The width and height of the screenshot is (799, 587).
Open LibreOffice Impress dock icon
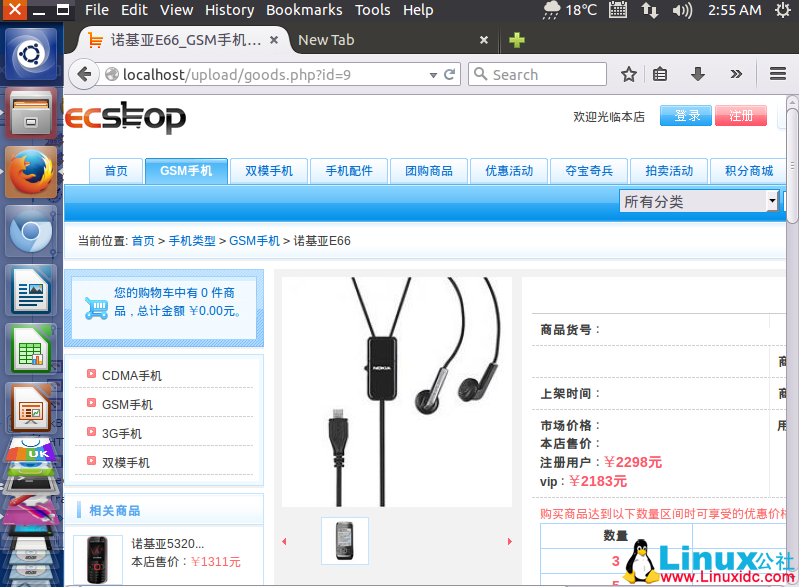point(31,409)
